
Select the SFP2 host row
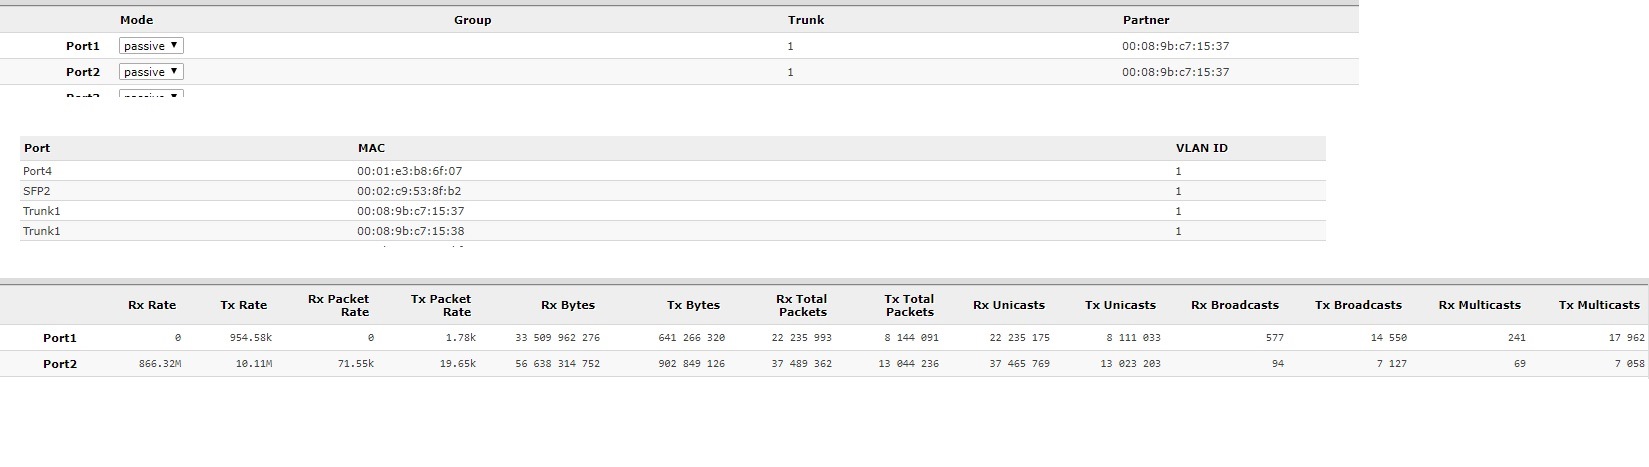click(x=673, y=191)
